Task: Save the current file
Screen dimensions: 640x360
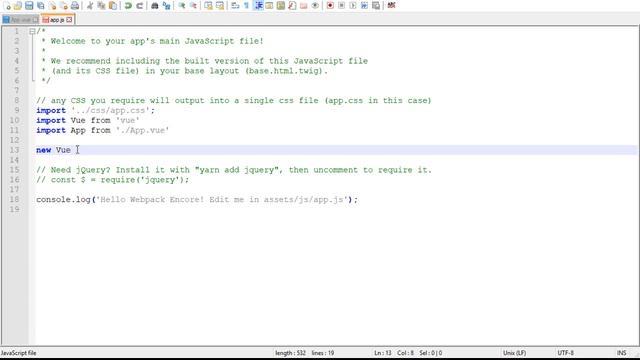Action: click(29, 5)
